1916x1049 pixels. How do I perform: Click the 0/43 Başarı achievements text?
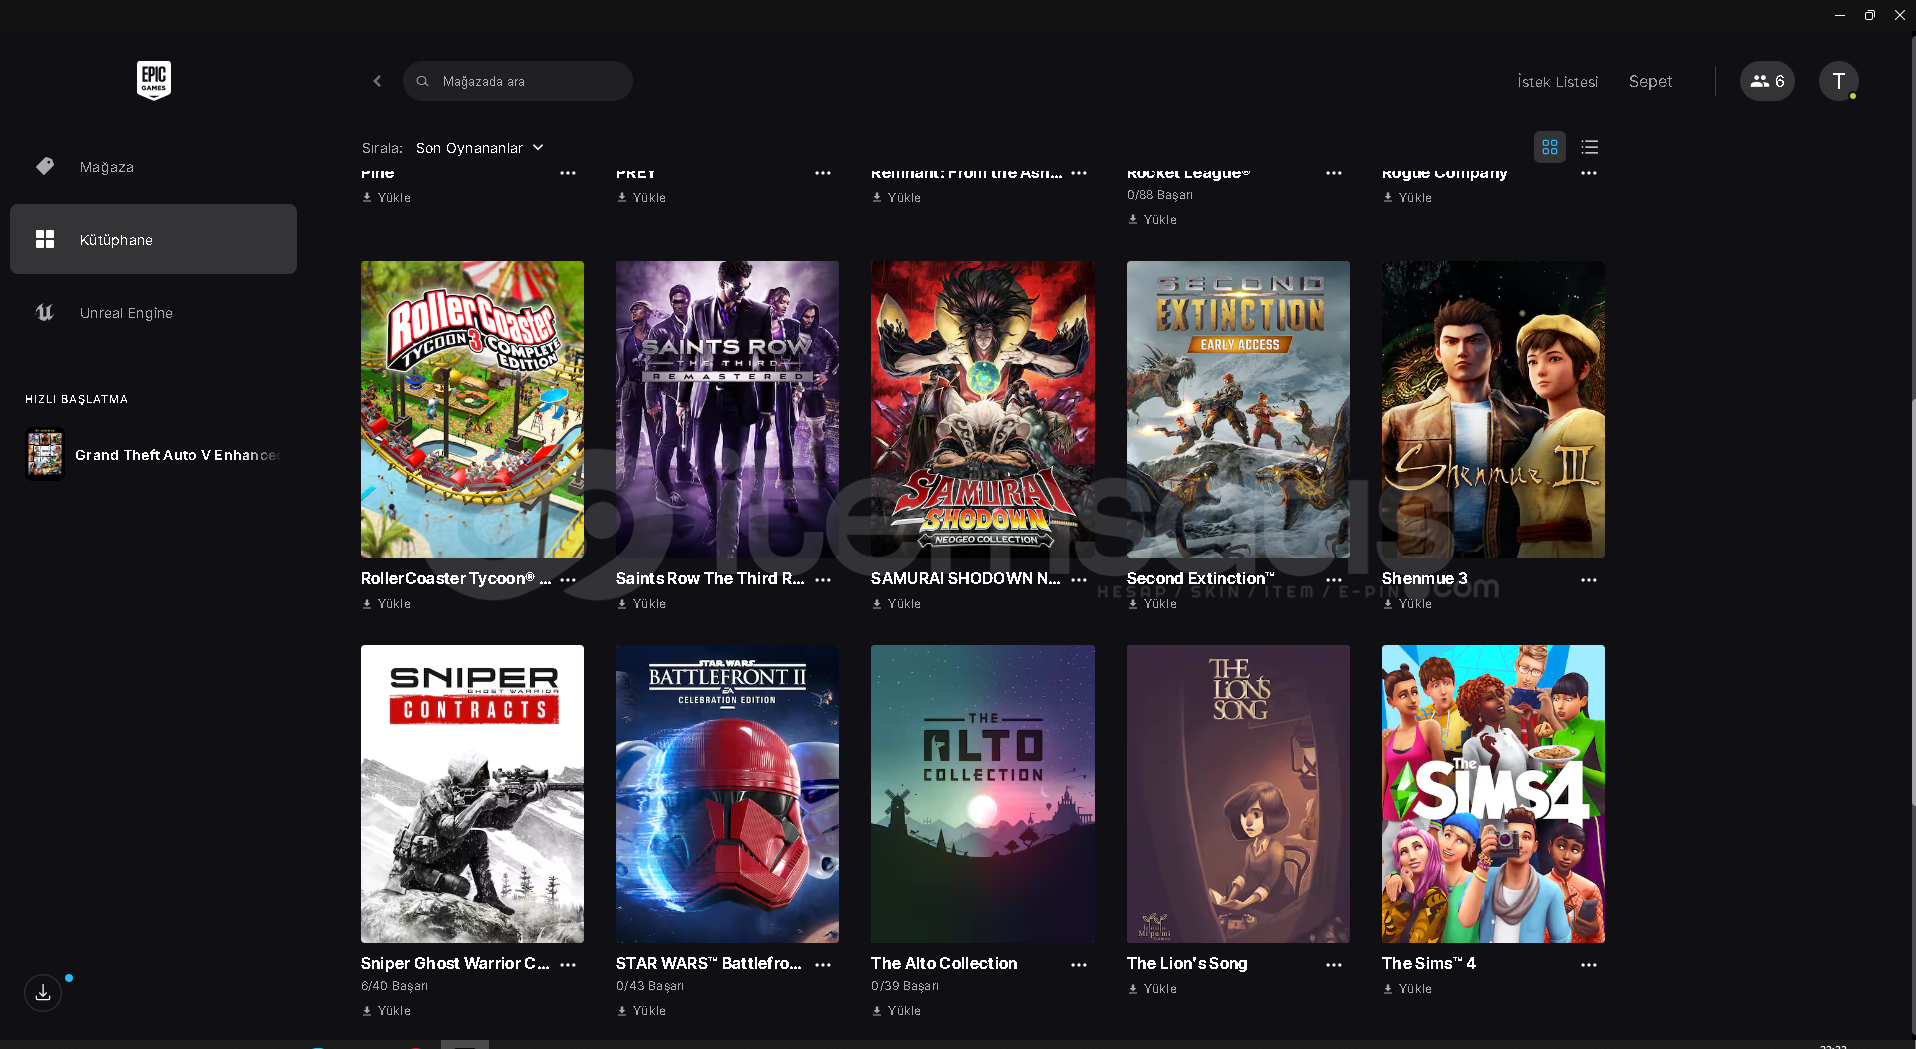(650, 986)
